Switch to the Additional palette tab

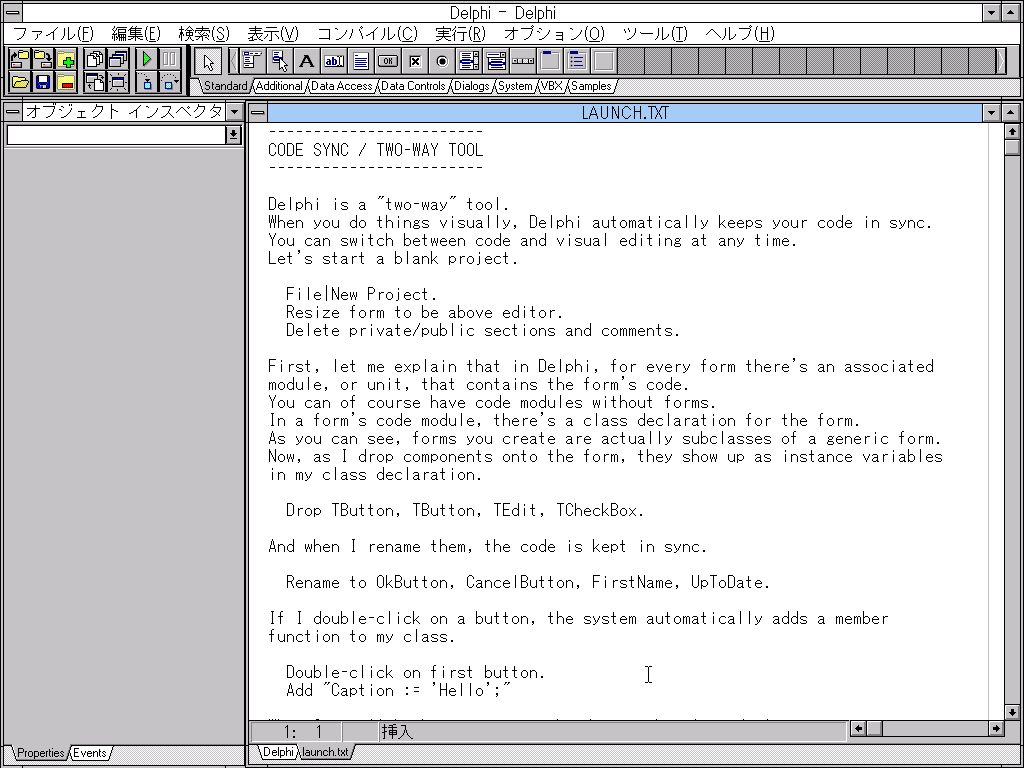click(280, 86)
